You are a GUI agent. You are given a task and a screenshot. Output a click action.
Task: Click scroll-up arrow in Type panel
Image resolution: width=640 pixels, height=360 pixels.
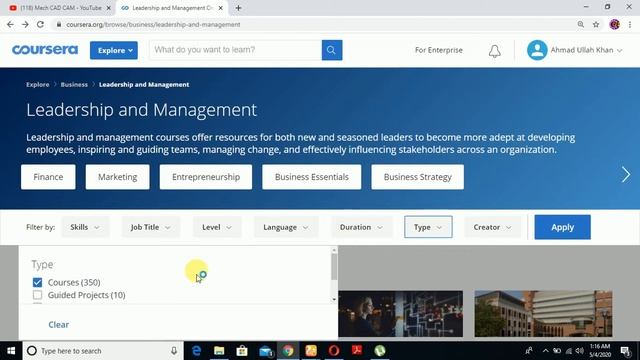334,250
